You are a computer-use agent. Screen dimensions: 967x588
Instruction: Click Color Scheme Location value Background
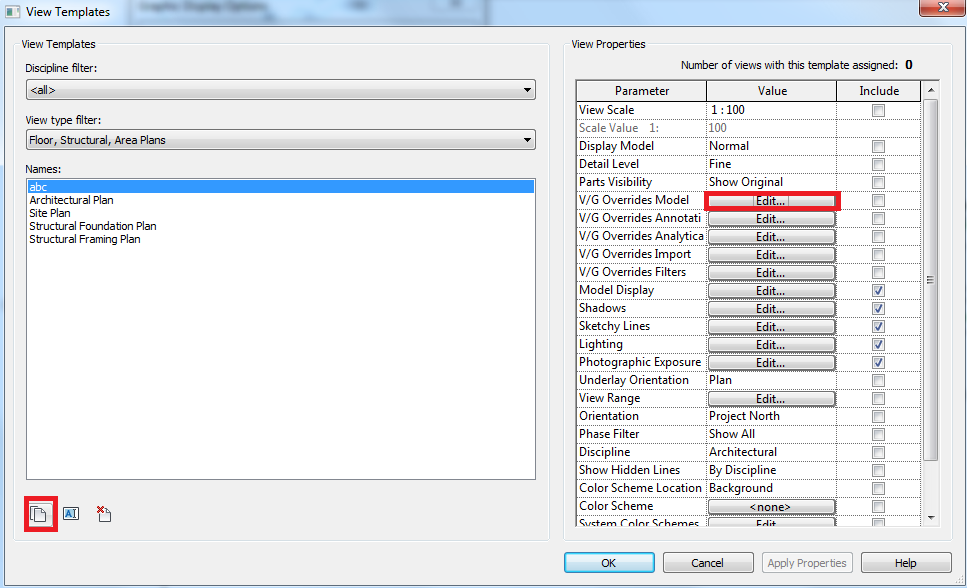pos(741,488)
